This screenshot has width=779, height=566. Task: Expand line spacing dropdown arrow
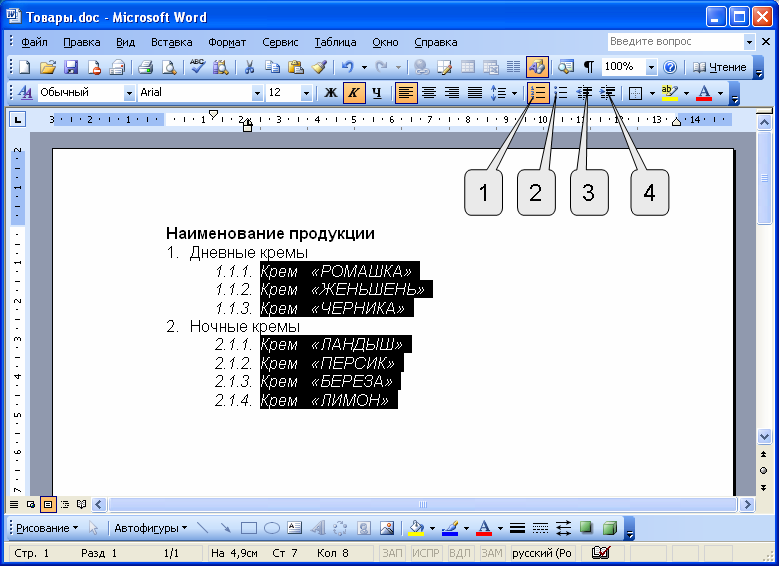[x=514, y=93]
